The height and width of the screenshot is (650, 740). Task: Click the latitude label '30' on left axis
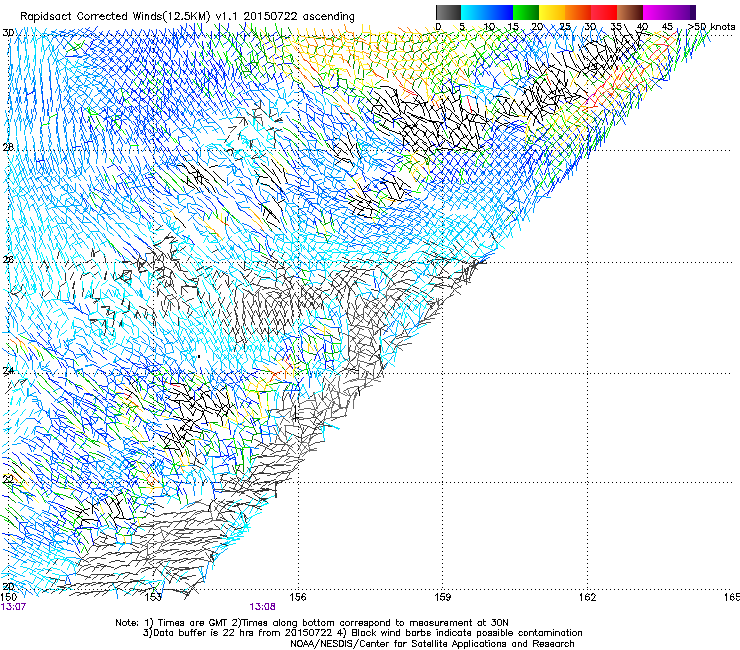point(8,33)
